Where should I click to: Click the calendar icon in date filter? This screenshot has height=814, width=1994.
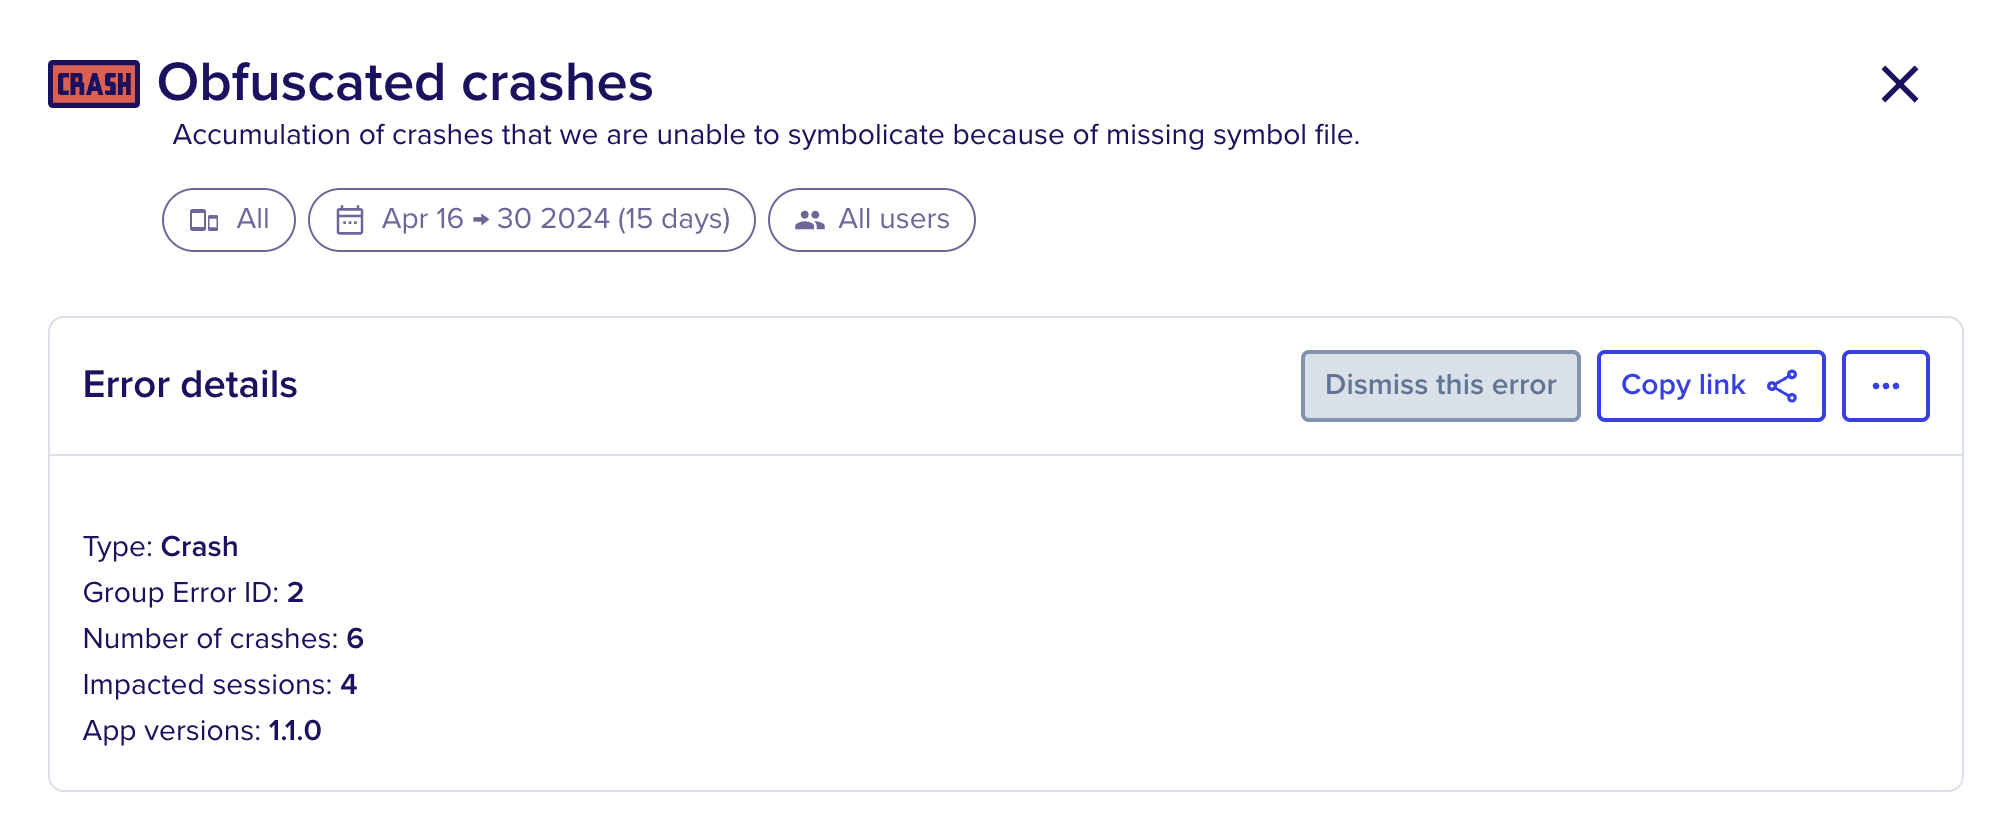click(x=350, y=220)
